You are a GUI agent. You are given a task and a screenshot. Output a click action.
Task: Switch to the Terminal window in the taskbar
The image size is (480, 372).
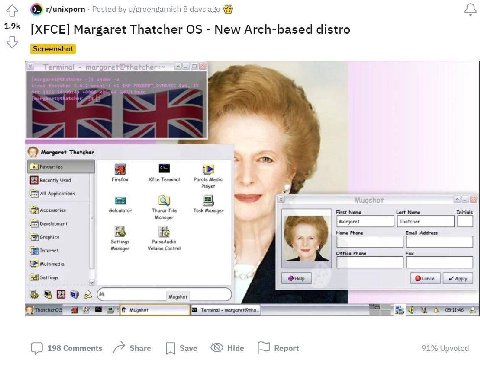pos(225,310)
